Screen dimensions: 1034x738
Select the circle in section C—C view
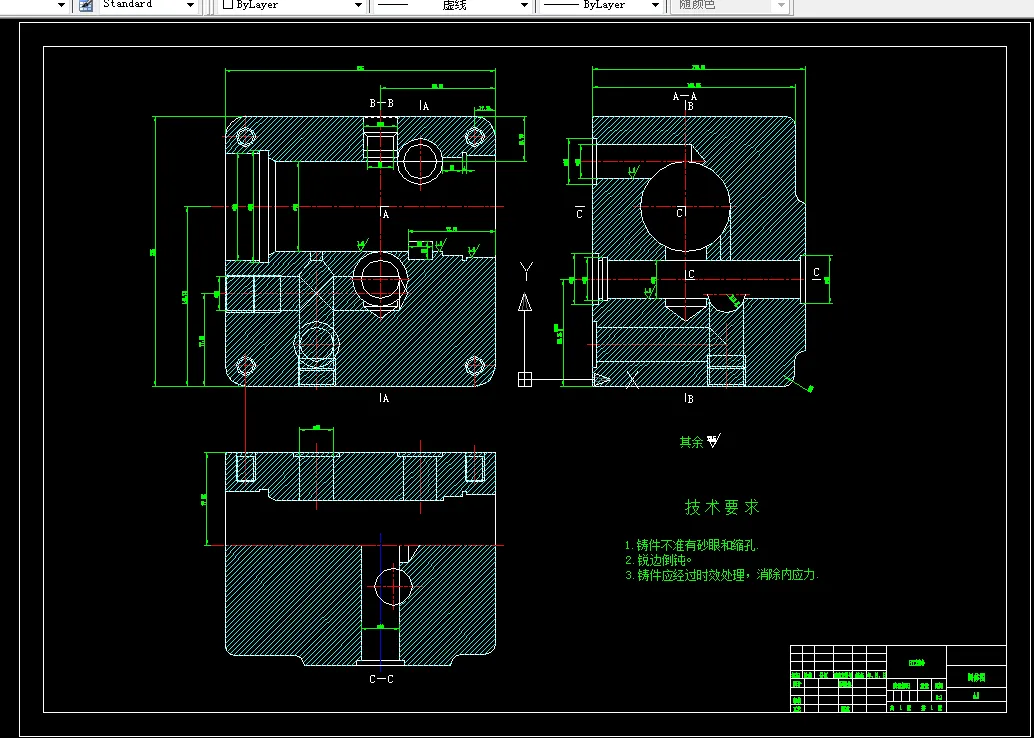click(394, 586)
